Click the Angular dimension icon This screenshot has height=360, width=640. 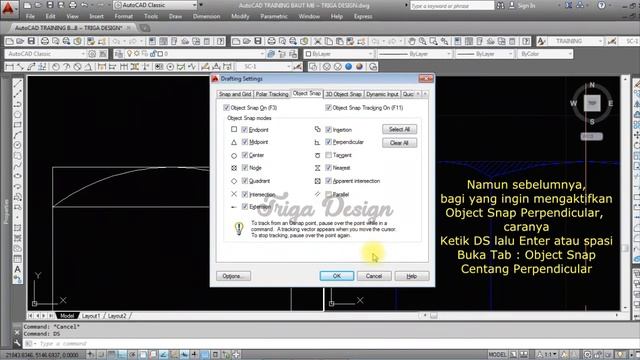click(88, 67)
